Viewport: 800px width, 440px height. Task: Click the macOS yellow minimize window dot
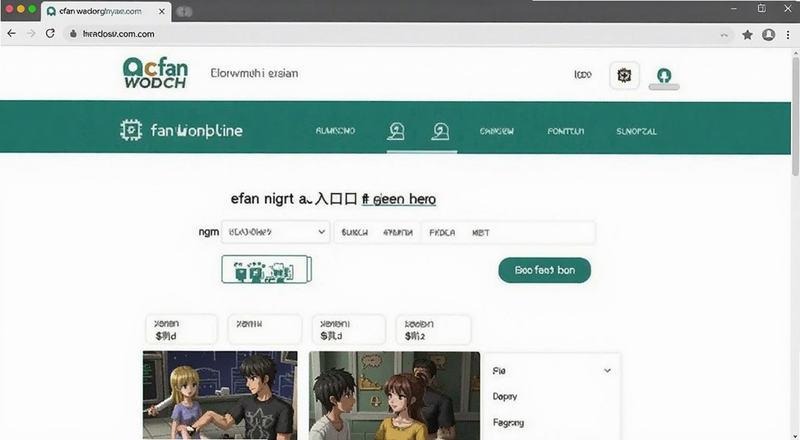(x=20, y=9)
